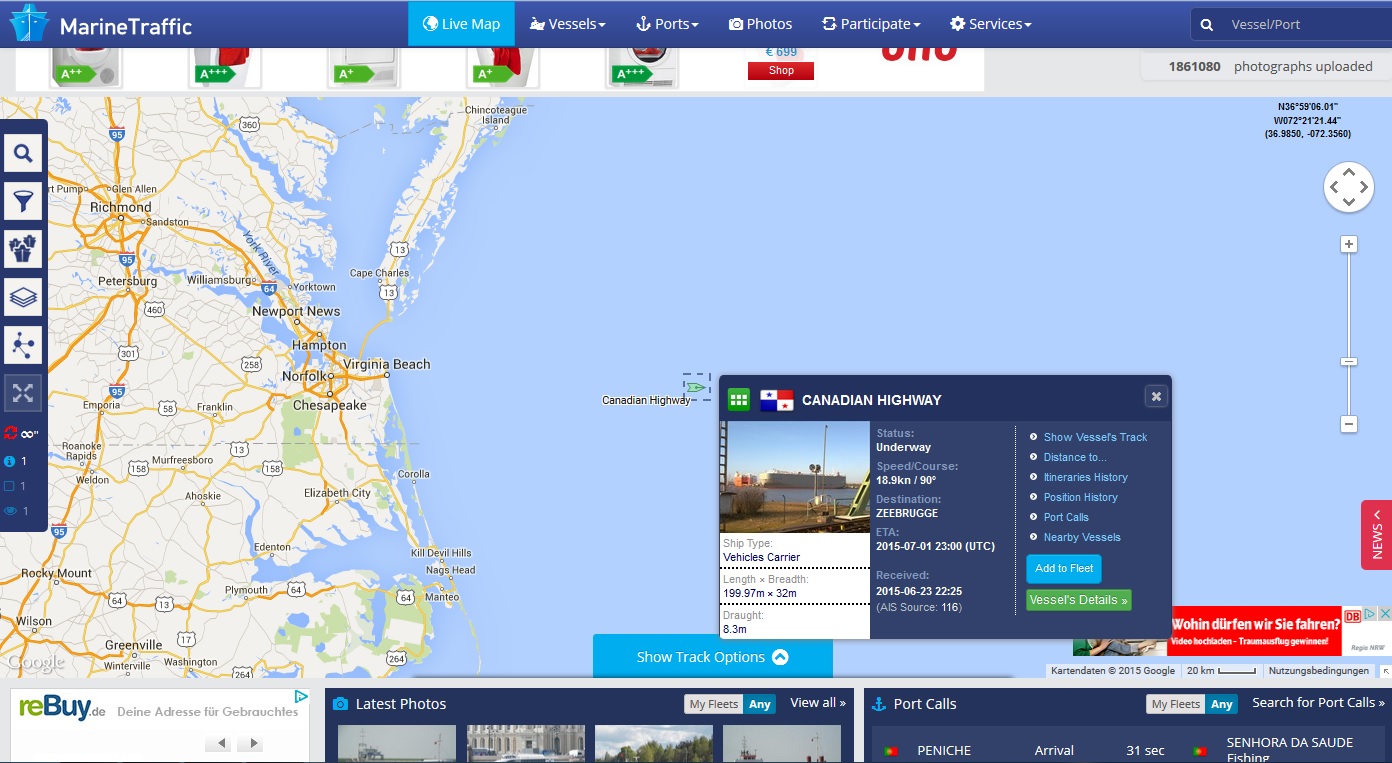Viewport: 1392px width, 763px height.
Task: Click the Port Calls anchor icon
Action: pyautogui.click(x=880, y=704)
